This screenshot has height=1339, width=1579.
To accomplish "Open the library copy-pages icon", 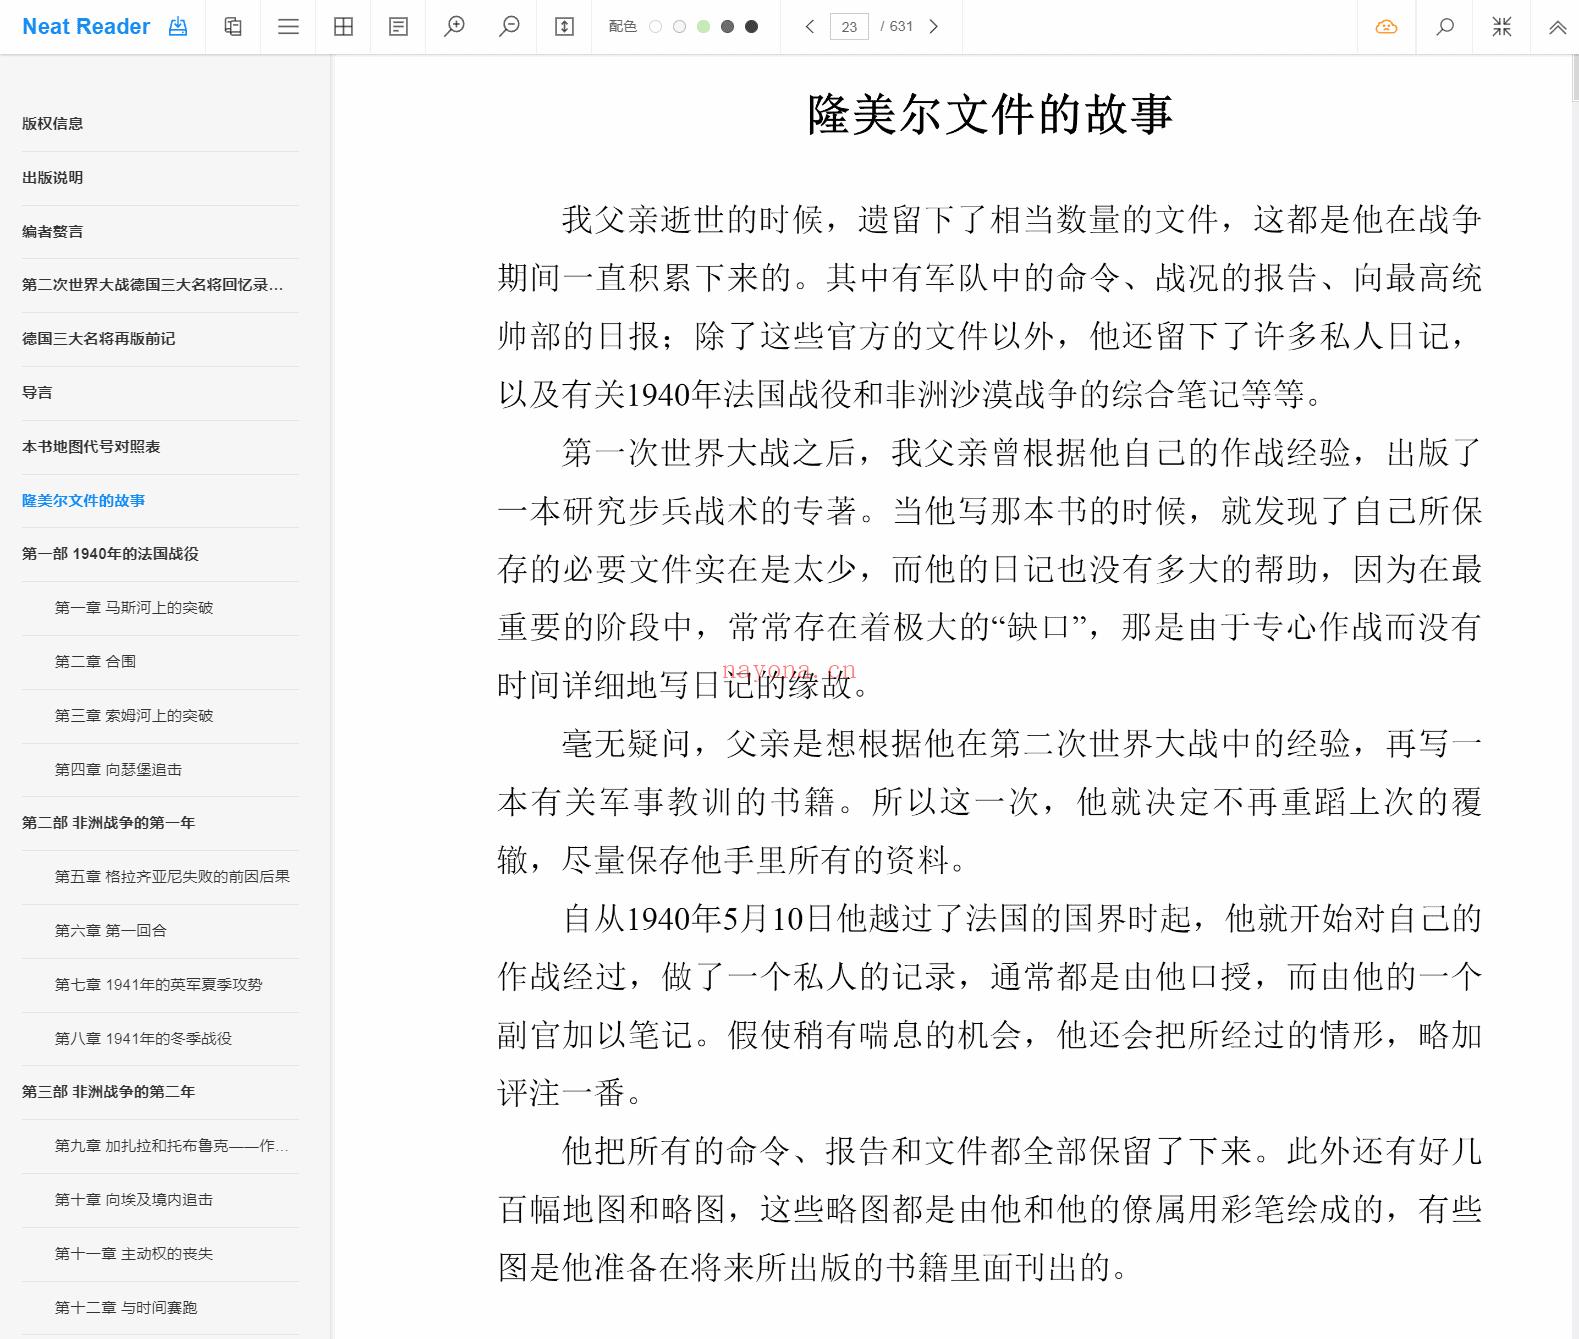I will (x=233, y=27).
